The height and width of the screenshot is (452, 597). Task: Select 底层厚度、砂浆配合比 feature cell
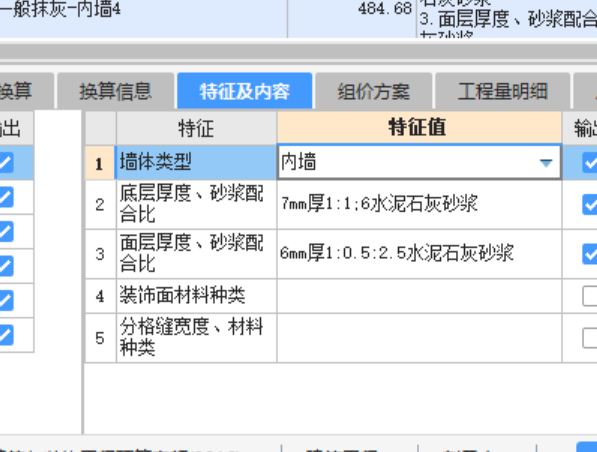click(x=196, y=204)
